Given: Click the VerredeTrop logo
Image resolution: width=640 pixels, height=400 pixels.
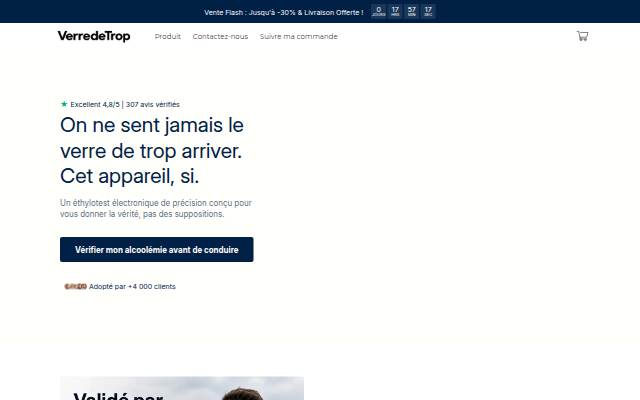Looking at the screenshot, I should (94, 36).
